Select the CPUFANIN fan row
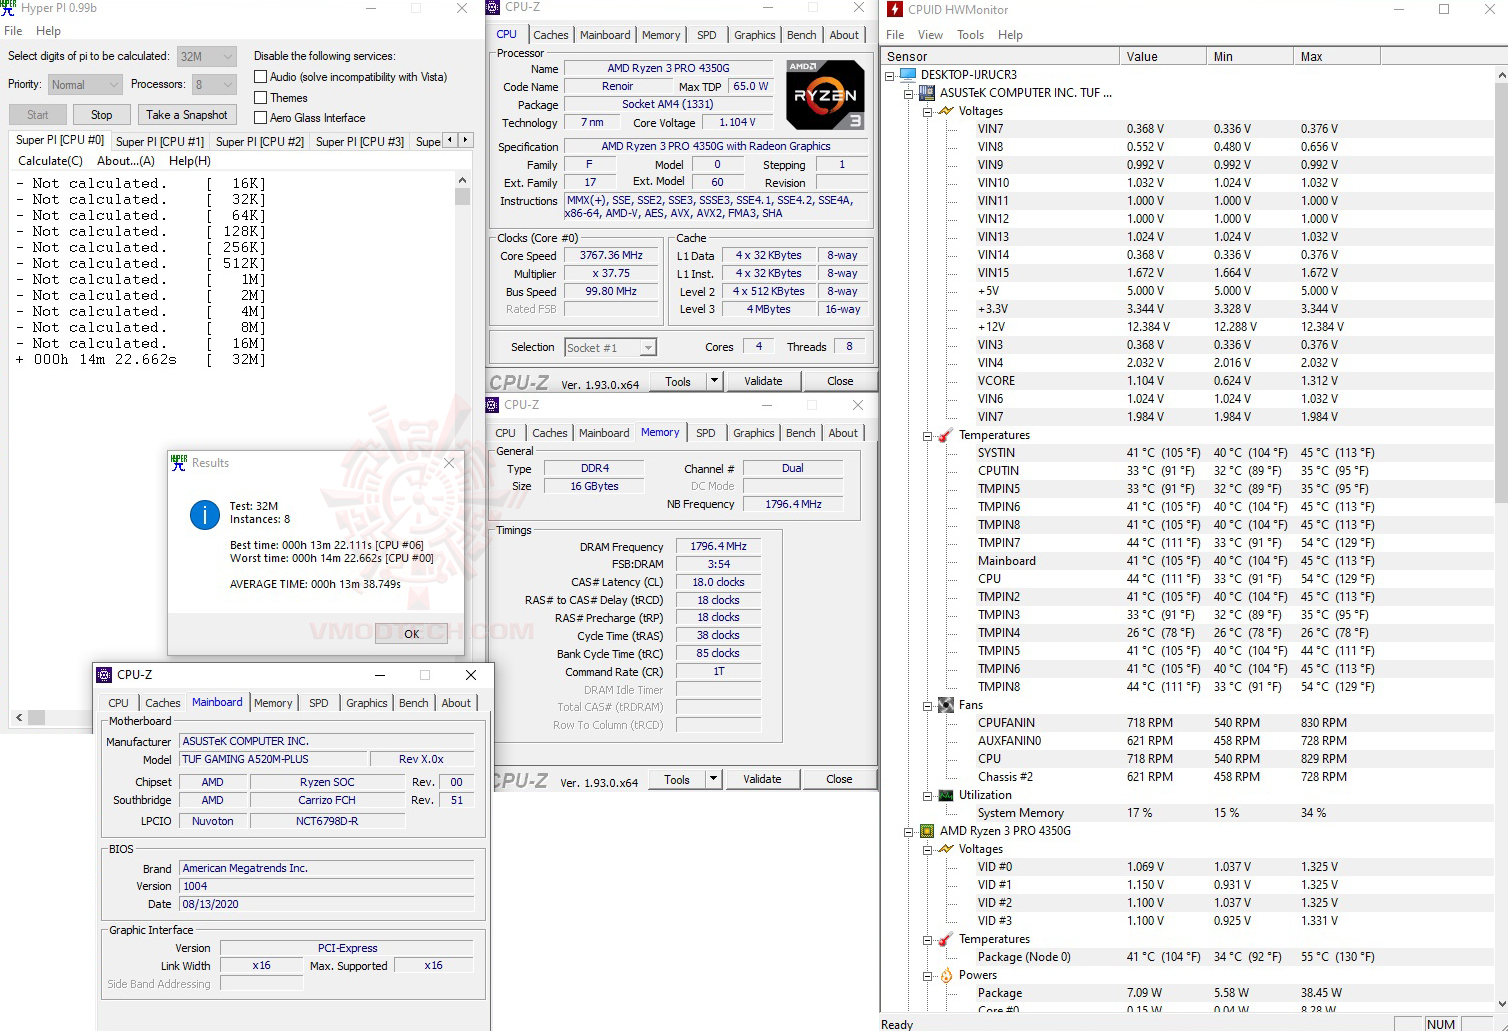Viewport: 1508px width, 1031px height. click(1186, 723)
